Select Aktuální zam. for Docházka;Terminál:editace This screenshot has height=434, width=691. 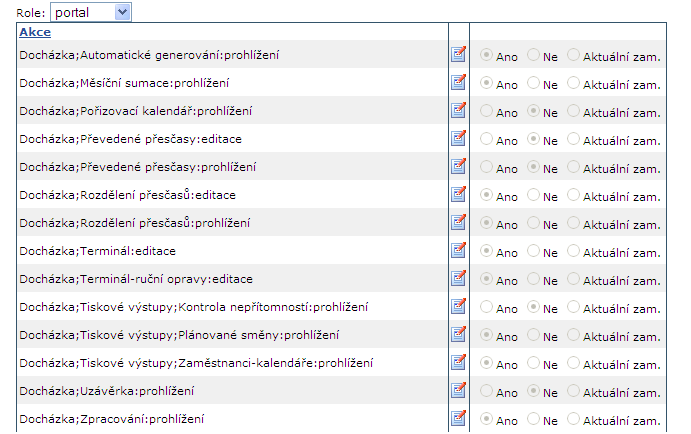coord(573,250)
